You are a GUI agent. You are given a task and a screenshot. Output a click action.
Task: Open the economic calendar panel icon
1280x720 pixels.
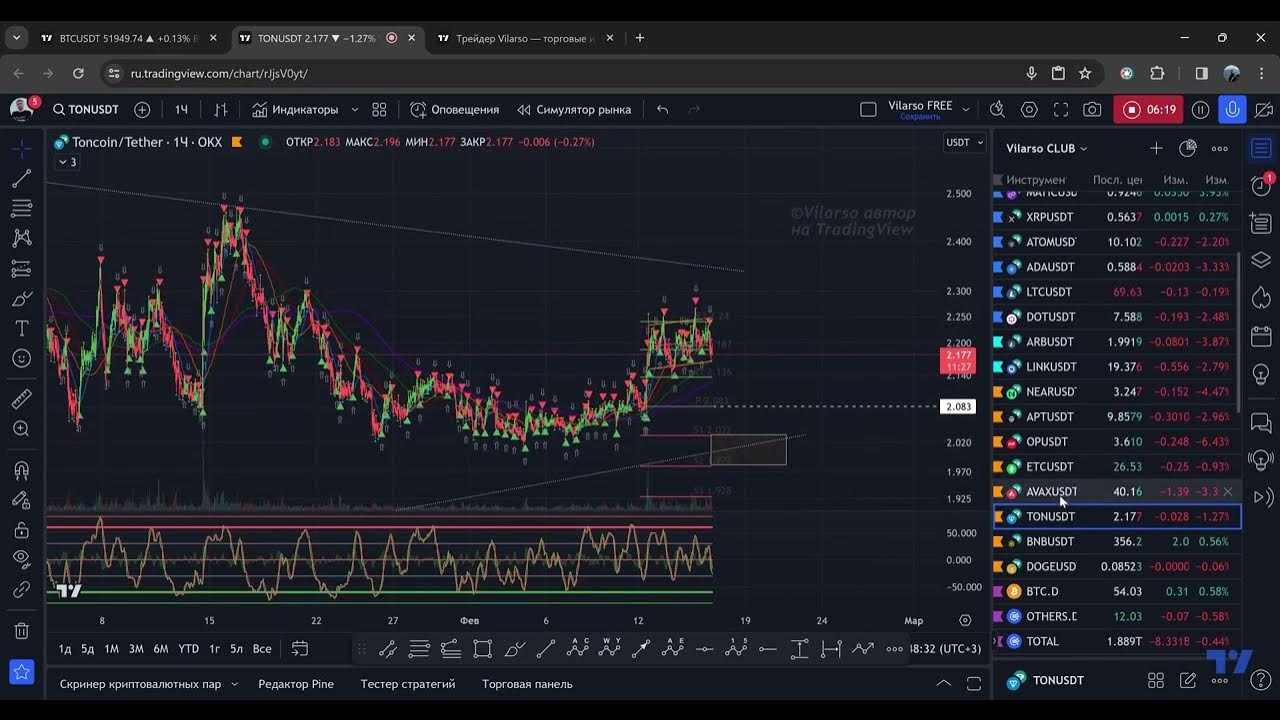pyautogui.click(x=1262, y=336)
